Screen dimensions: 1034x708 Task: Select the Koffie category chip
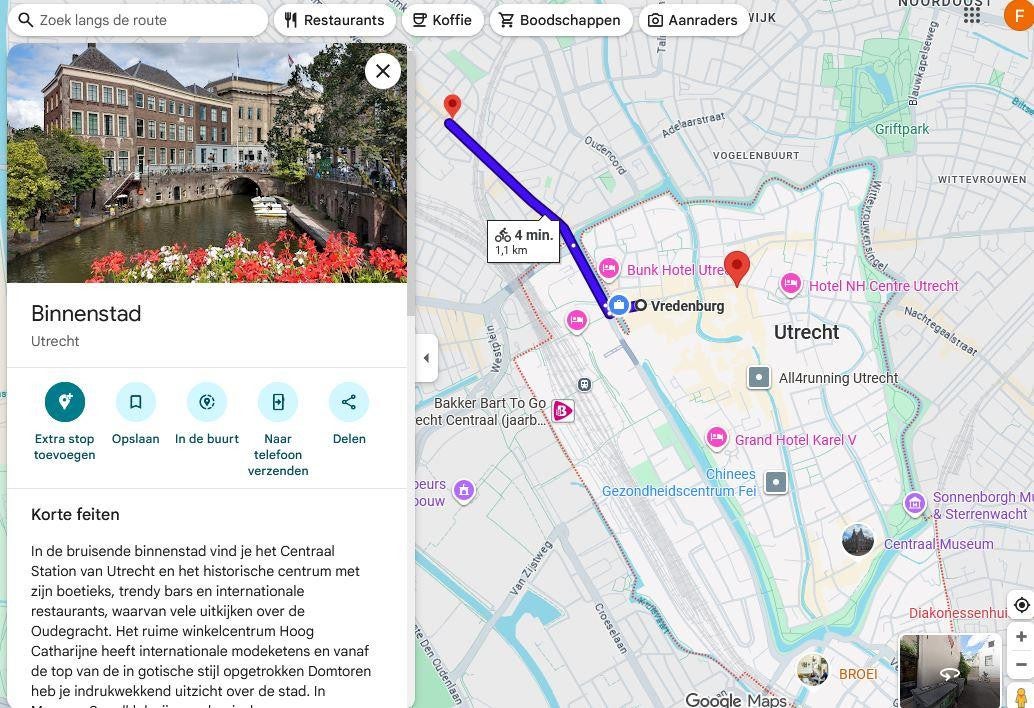click(442, 20)
